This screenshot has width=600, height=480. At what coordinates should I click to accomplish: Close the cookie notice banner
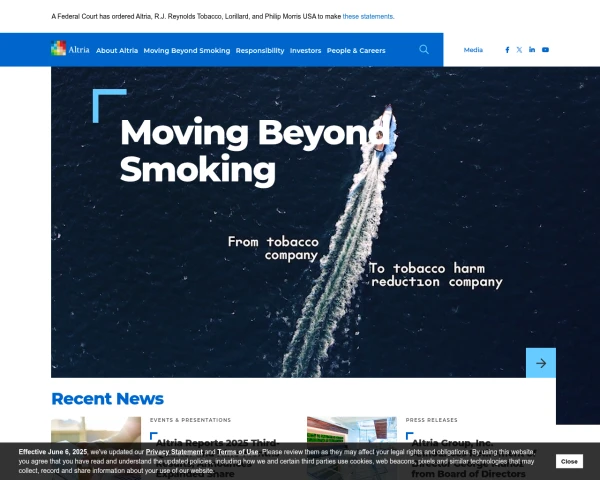(x=569, y=461)
